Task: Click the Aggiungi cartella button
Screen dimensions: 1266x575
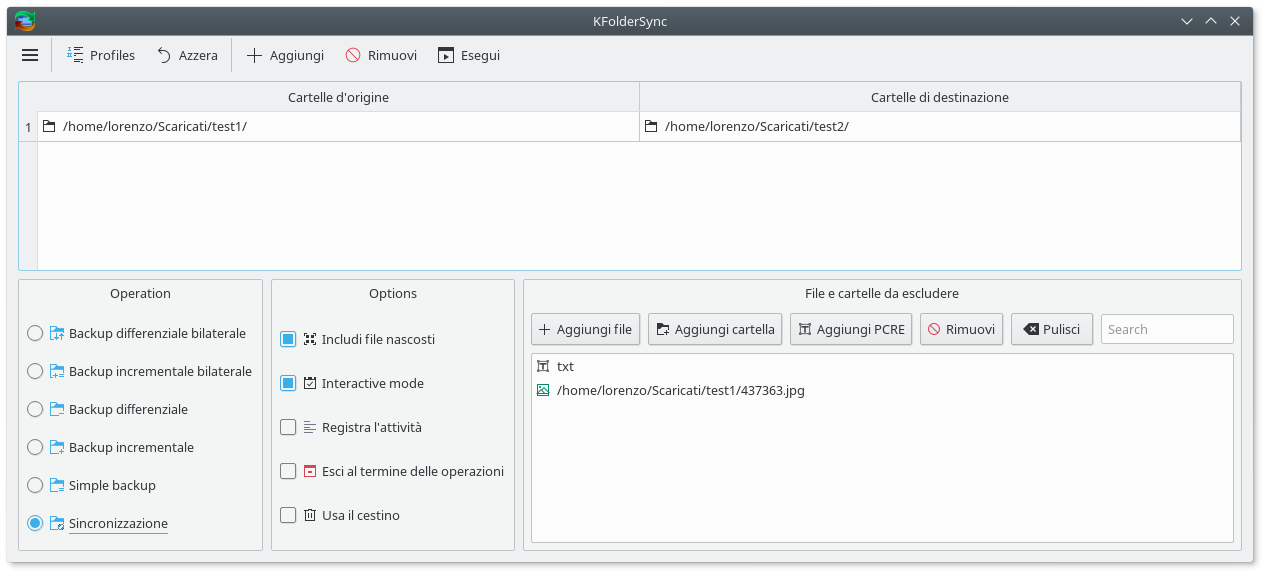Action: coord(715,329)
